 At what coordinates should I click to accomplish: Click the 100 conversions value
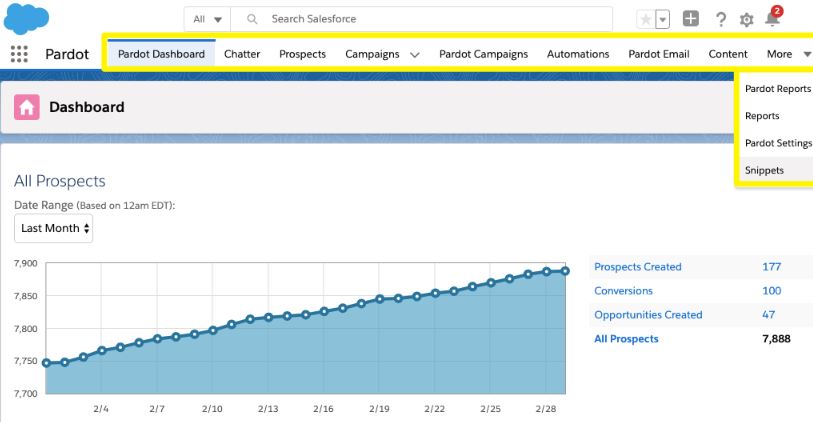pos(772,291)
